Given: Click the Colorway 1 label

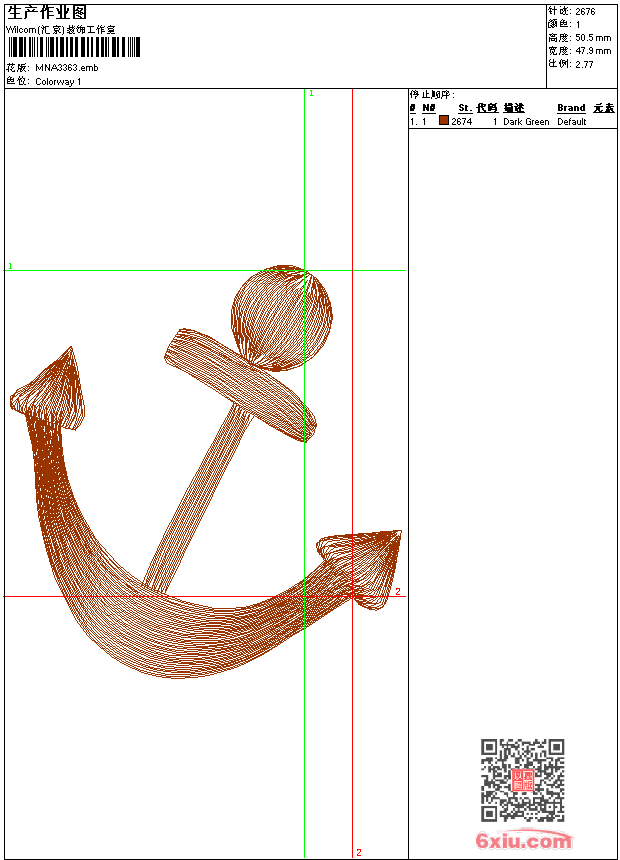Looking at the screenshot, I should tap(58, 82).
